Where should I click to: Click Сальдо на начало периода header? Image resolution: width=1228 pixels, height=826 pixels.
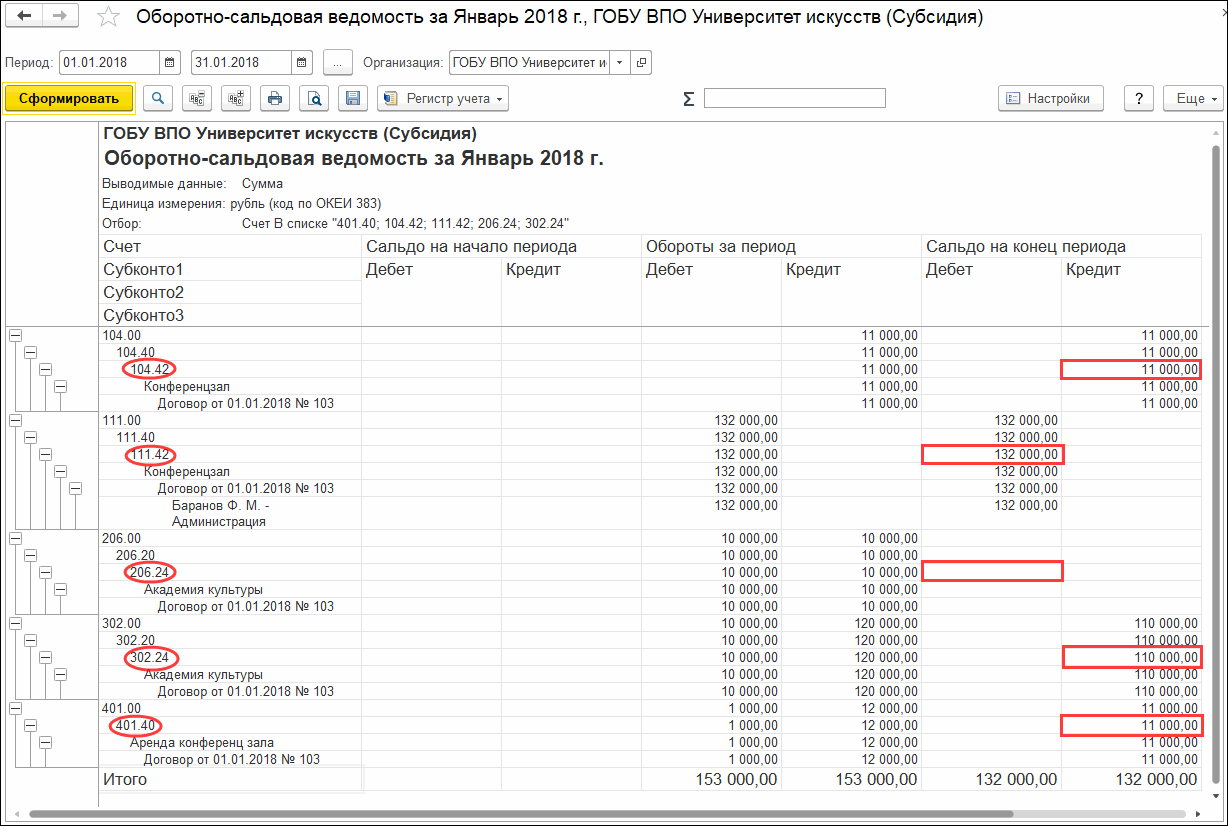point(471,246)
